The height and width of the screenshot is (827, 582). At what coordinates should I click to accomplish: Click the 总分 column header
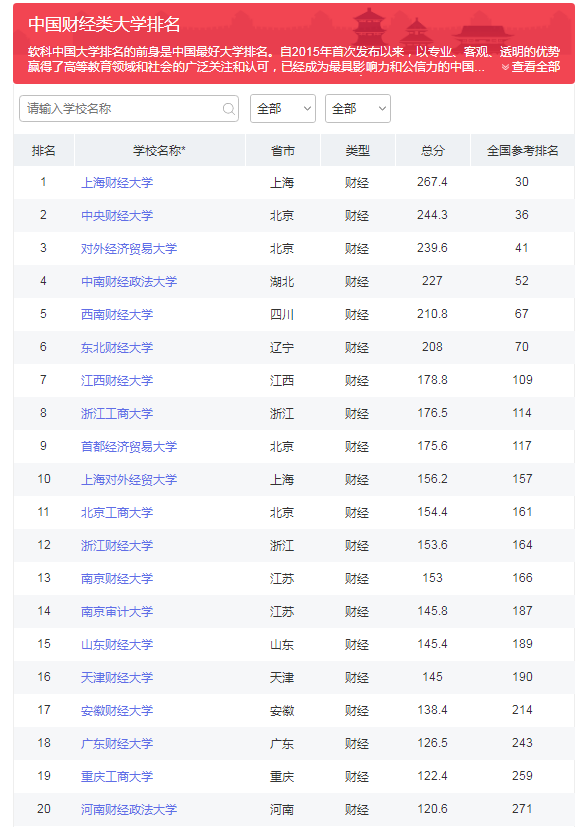[x=433, y=150]
